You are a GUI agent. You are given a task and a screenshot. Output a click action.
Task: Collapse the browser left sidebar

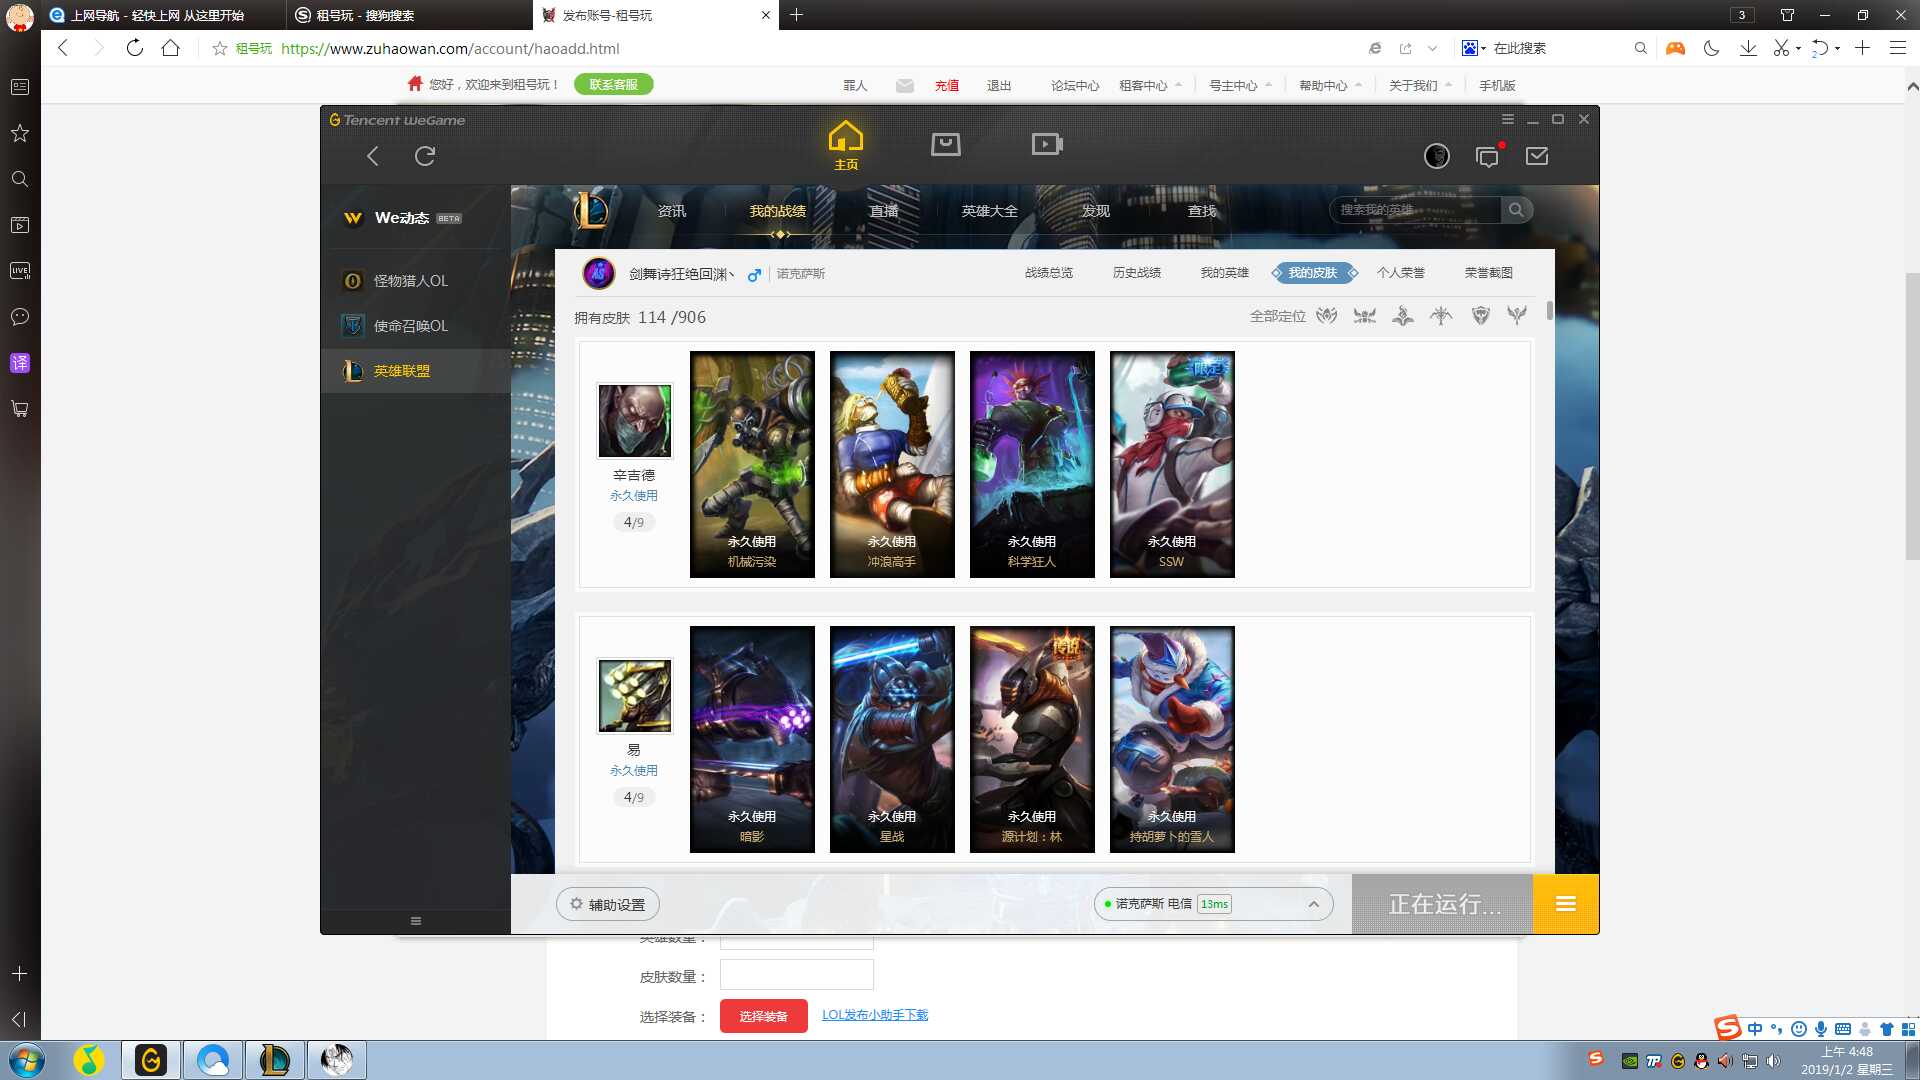(x=19, y=1019)
